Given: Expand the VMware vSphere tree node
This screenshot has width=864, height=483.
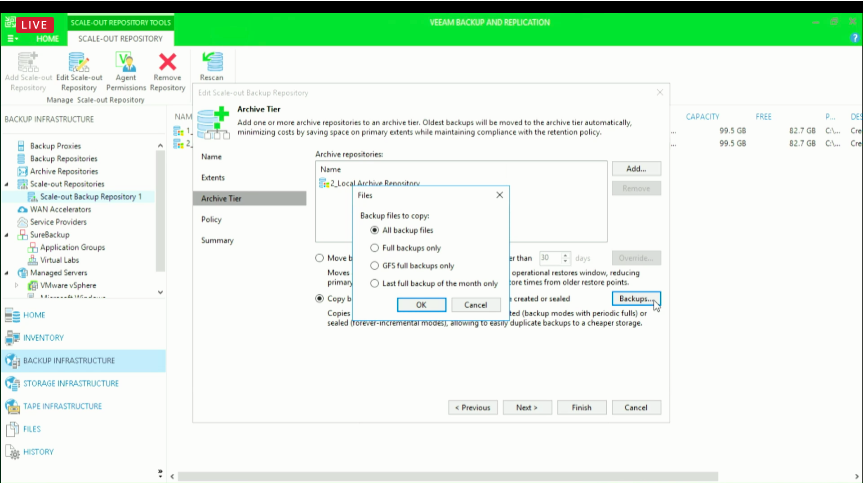Looking at the screenshot, I should coord(16,285).
